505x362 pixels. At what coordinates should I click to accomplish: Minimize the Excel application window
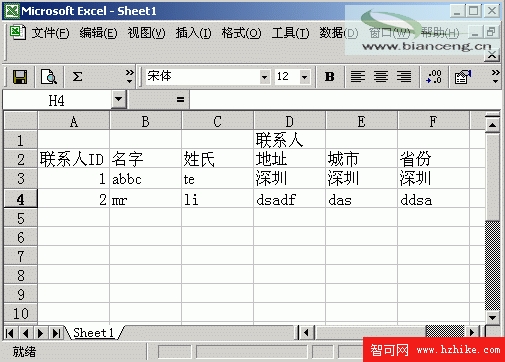point(457,11)
